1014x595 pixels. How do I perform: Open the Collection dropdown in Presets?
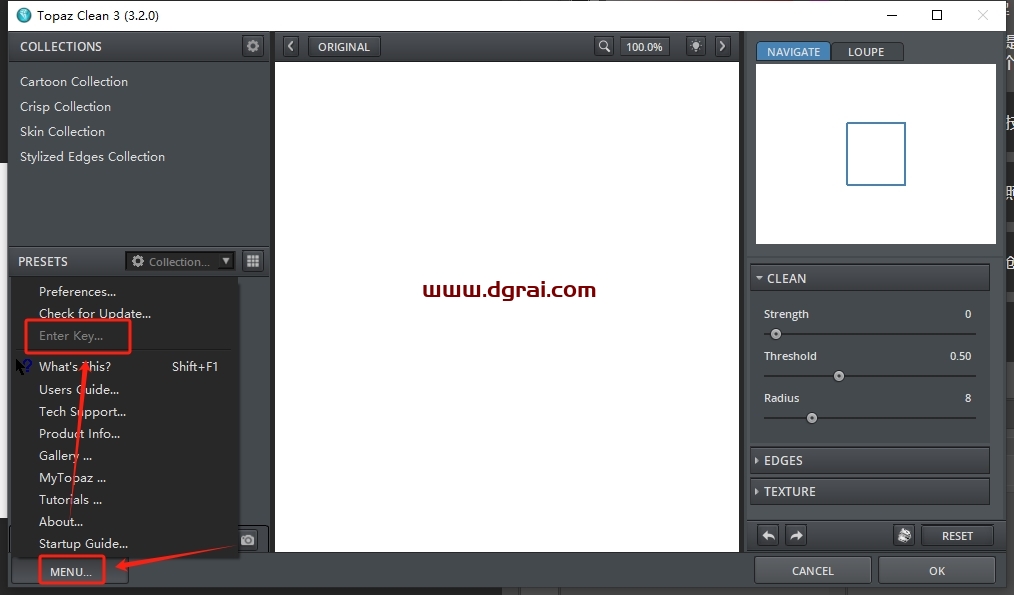pos(180,261)
